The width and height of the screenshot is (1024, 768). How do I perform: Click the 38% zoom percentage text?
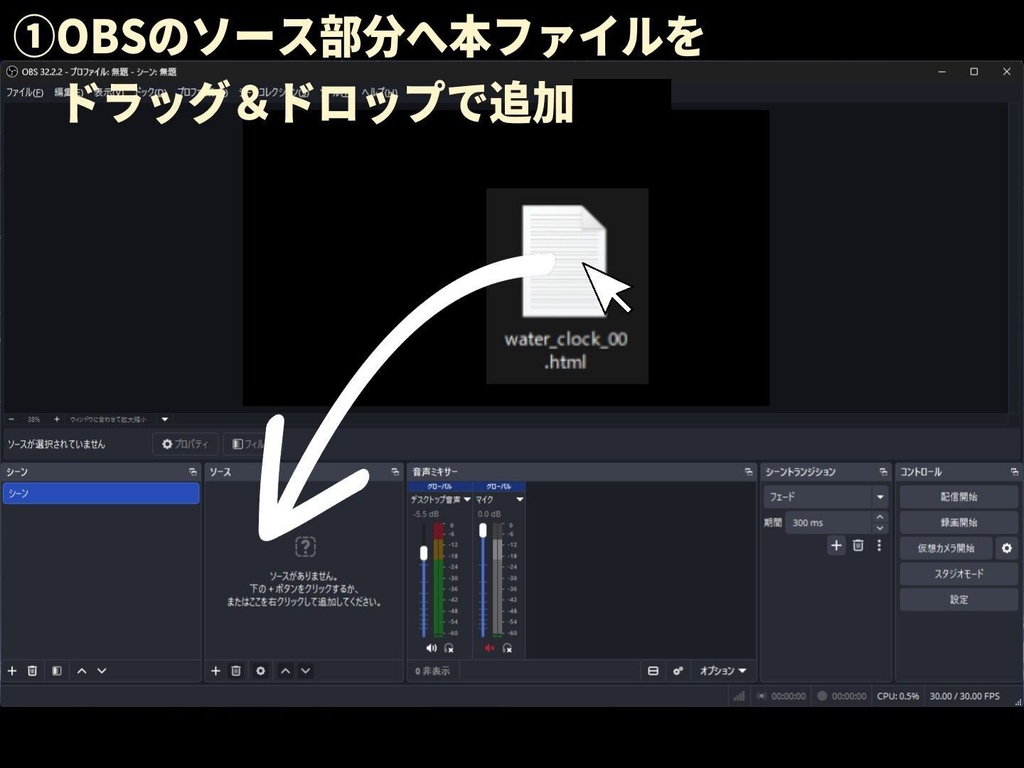34,419
